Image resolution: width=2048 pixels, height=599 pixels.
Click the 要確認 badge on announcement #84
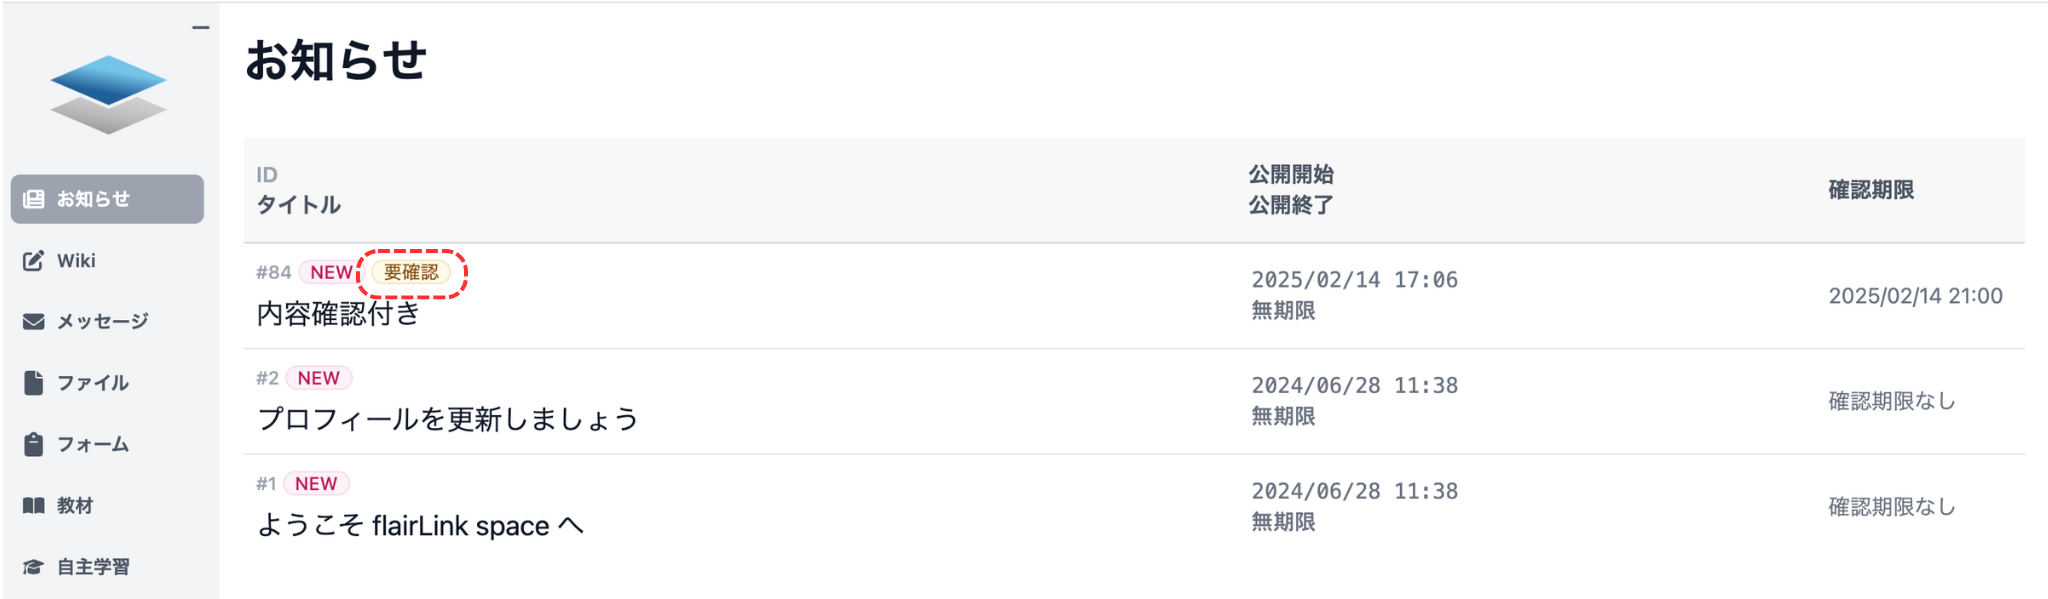(x=411, y=272)
